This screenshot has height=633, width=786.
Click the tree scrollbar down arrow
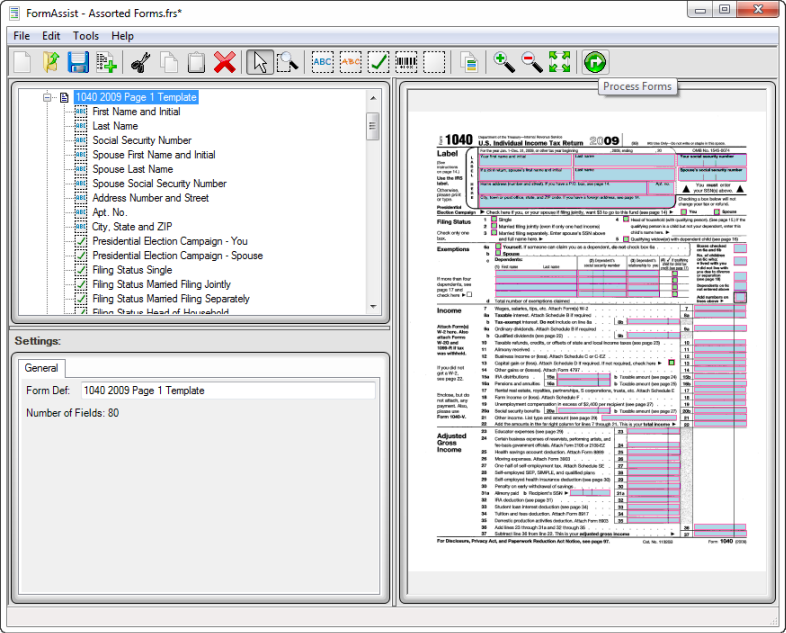373,306
